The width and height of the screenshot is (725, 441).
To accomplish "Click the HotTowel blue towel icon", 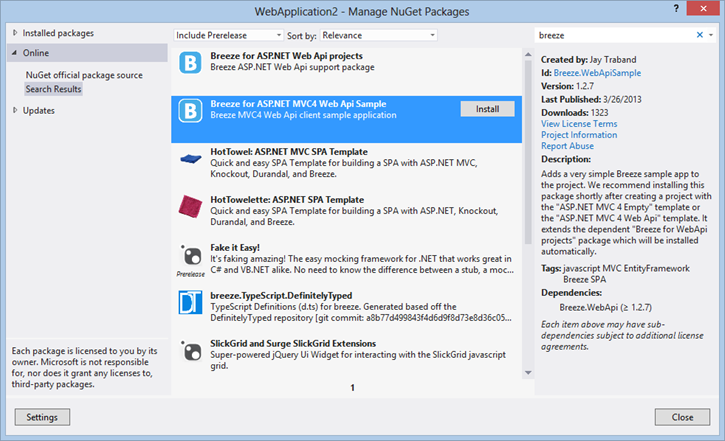I will [x=190, y=159].
